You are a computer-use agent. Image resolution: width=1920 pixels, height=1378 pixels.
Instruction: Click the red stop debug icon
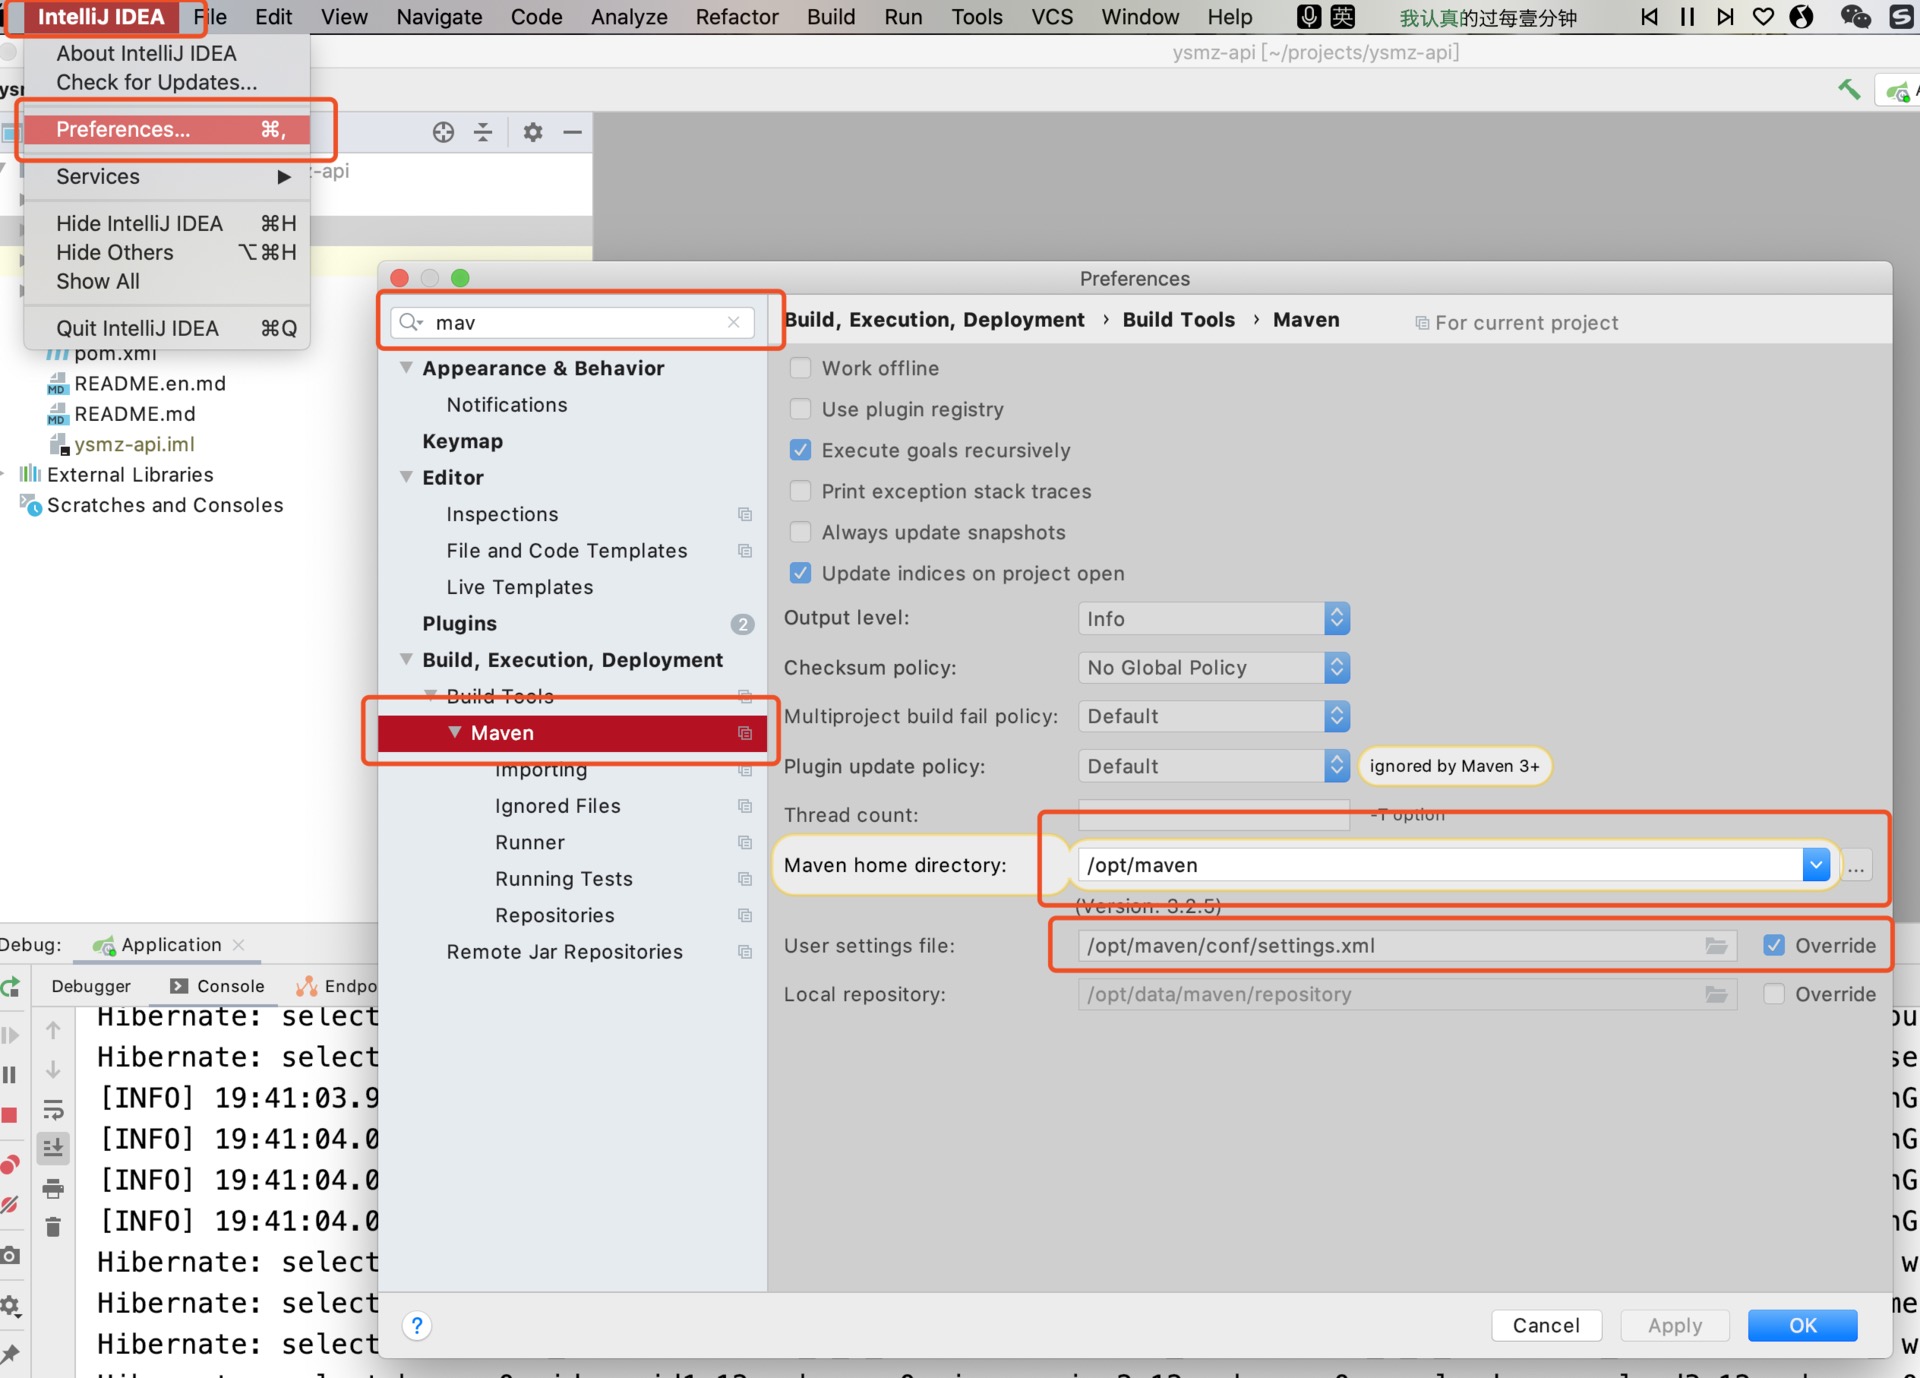(10, 1115)
